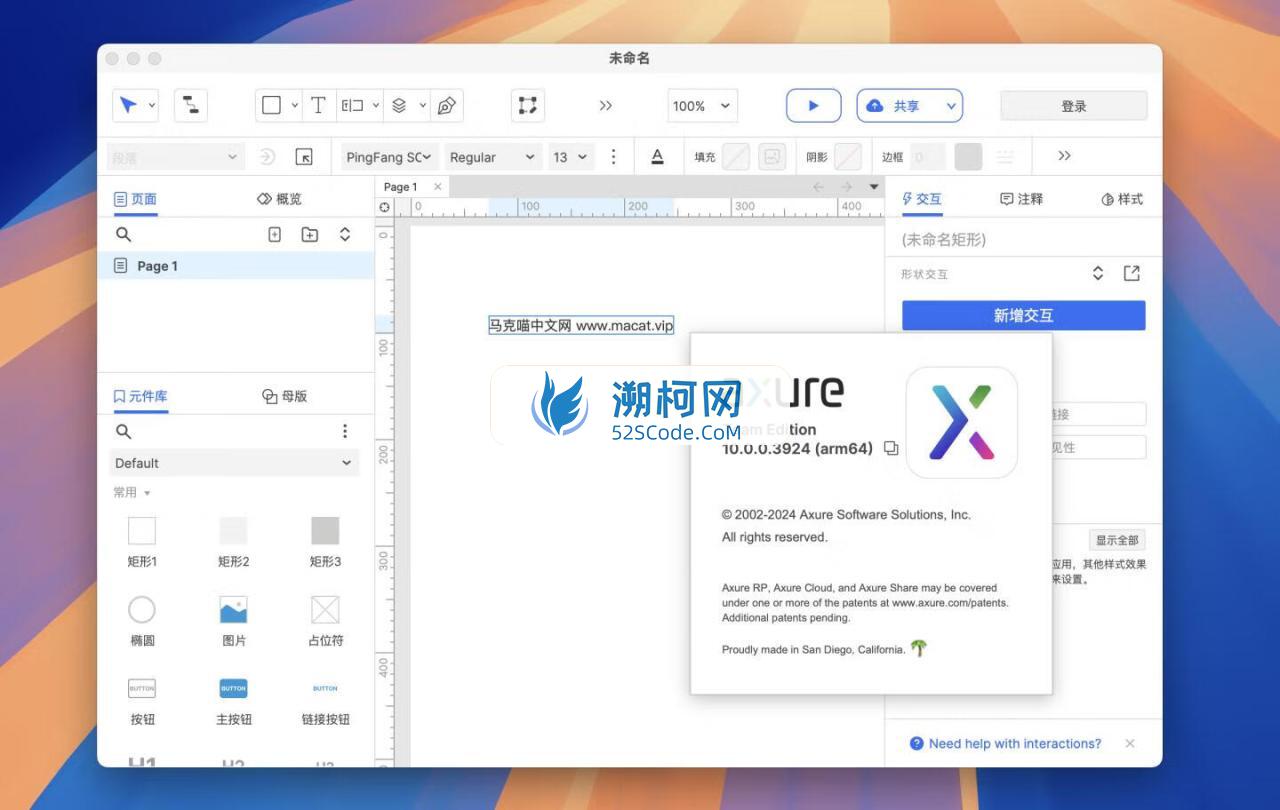Screen dimensions: 1280x810
Task: Select the connector tool
Action: click(190, 105)
